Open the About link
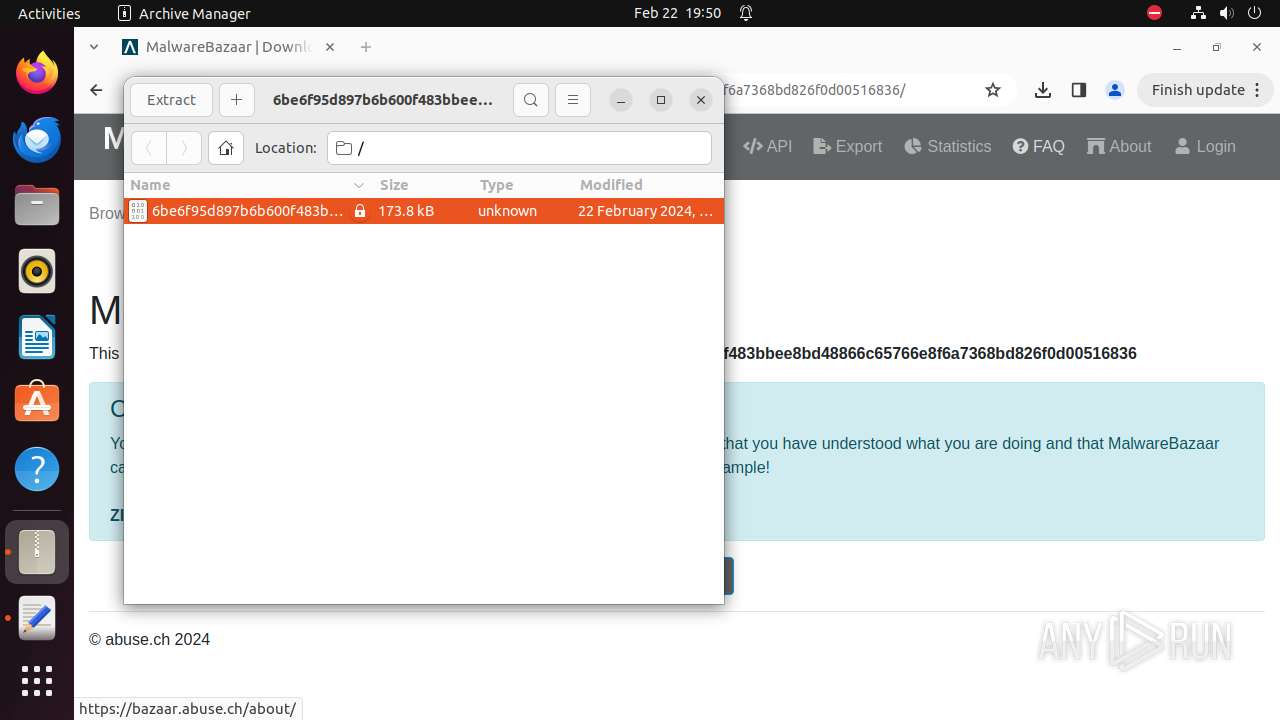The height and width of the screenshot is (720, 1280). point(1119,146)
